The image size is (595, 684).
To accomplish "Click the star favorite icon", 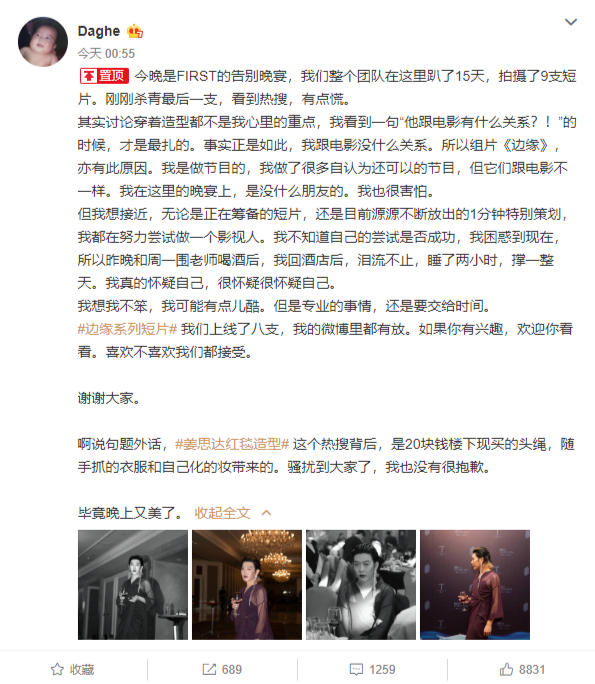I will [x=57, y=669].
